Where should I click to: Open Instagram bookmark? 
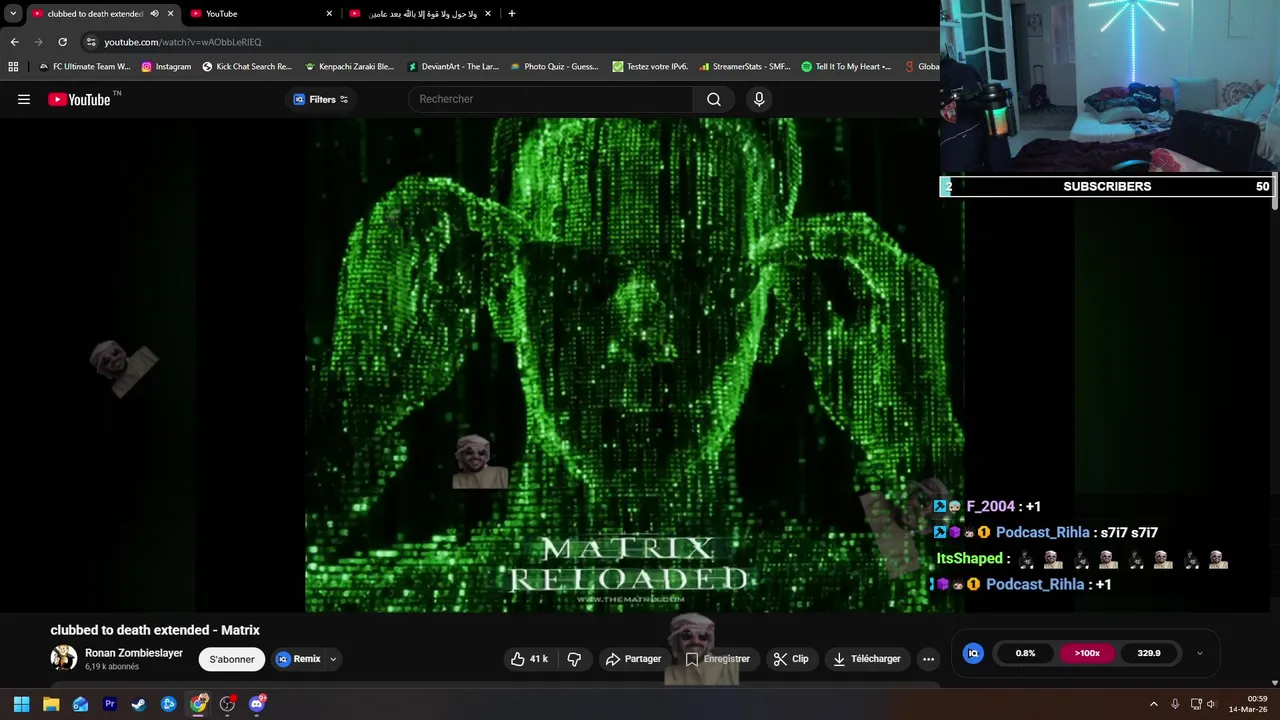(166, 67)
